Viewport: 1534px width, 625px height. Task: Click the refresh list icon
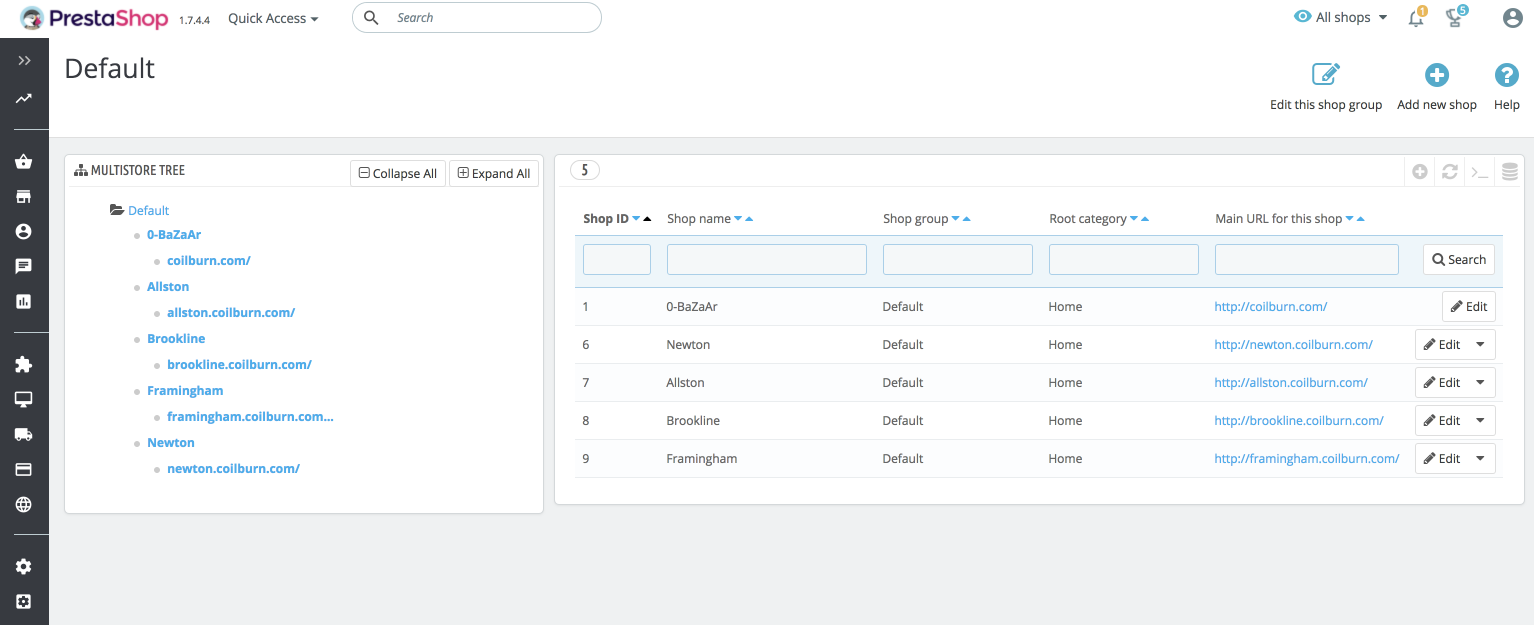[1449, 172]
